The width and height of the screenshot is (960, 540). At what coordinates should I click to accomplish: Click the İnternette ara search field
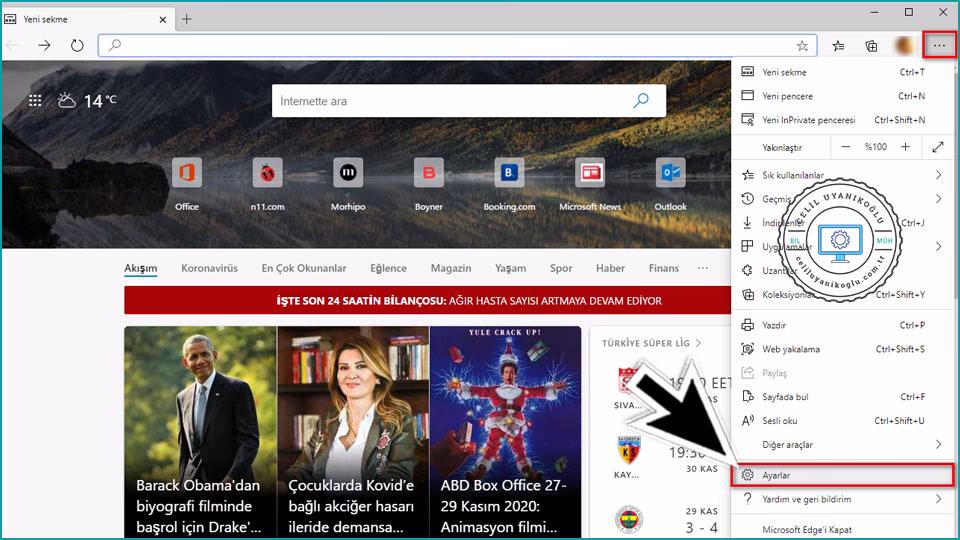click(450, 101)
